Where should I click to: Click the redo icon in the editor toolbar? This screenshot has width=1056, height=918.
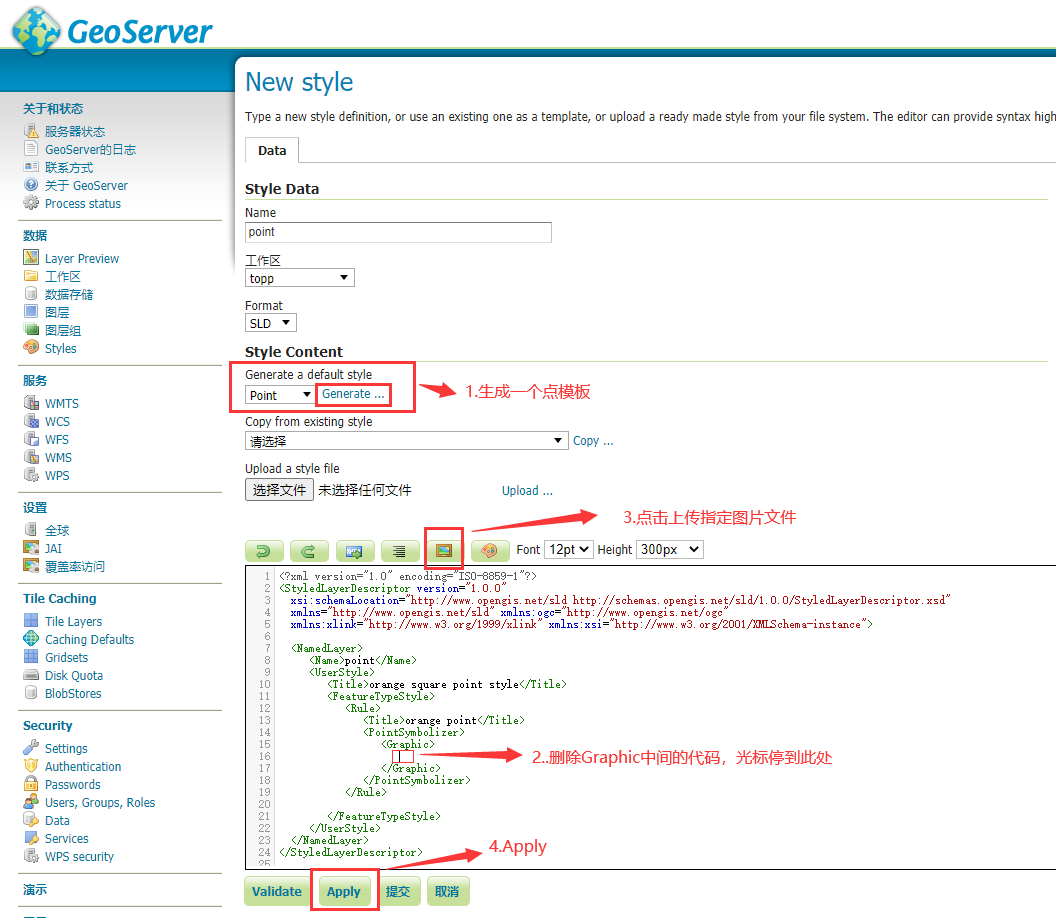tap(309, 550)
